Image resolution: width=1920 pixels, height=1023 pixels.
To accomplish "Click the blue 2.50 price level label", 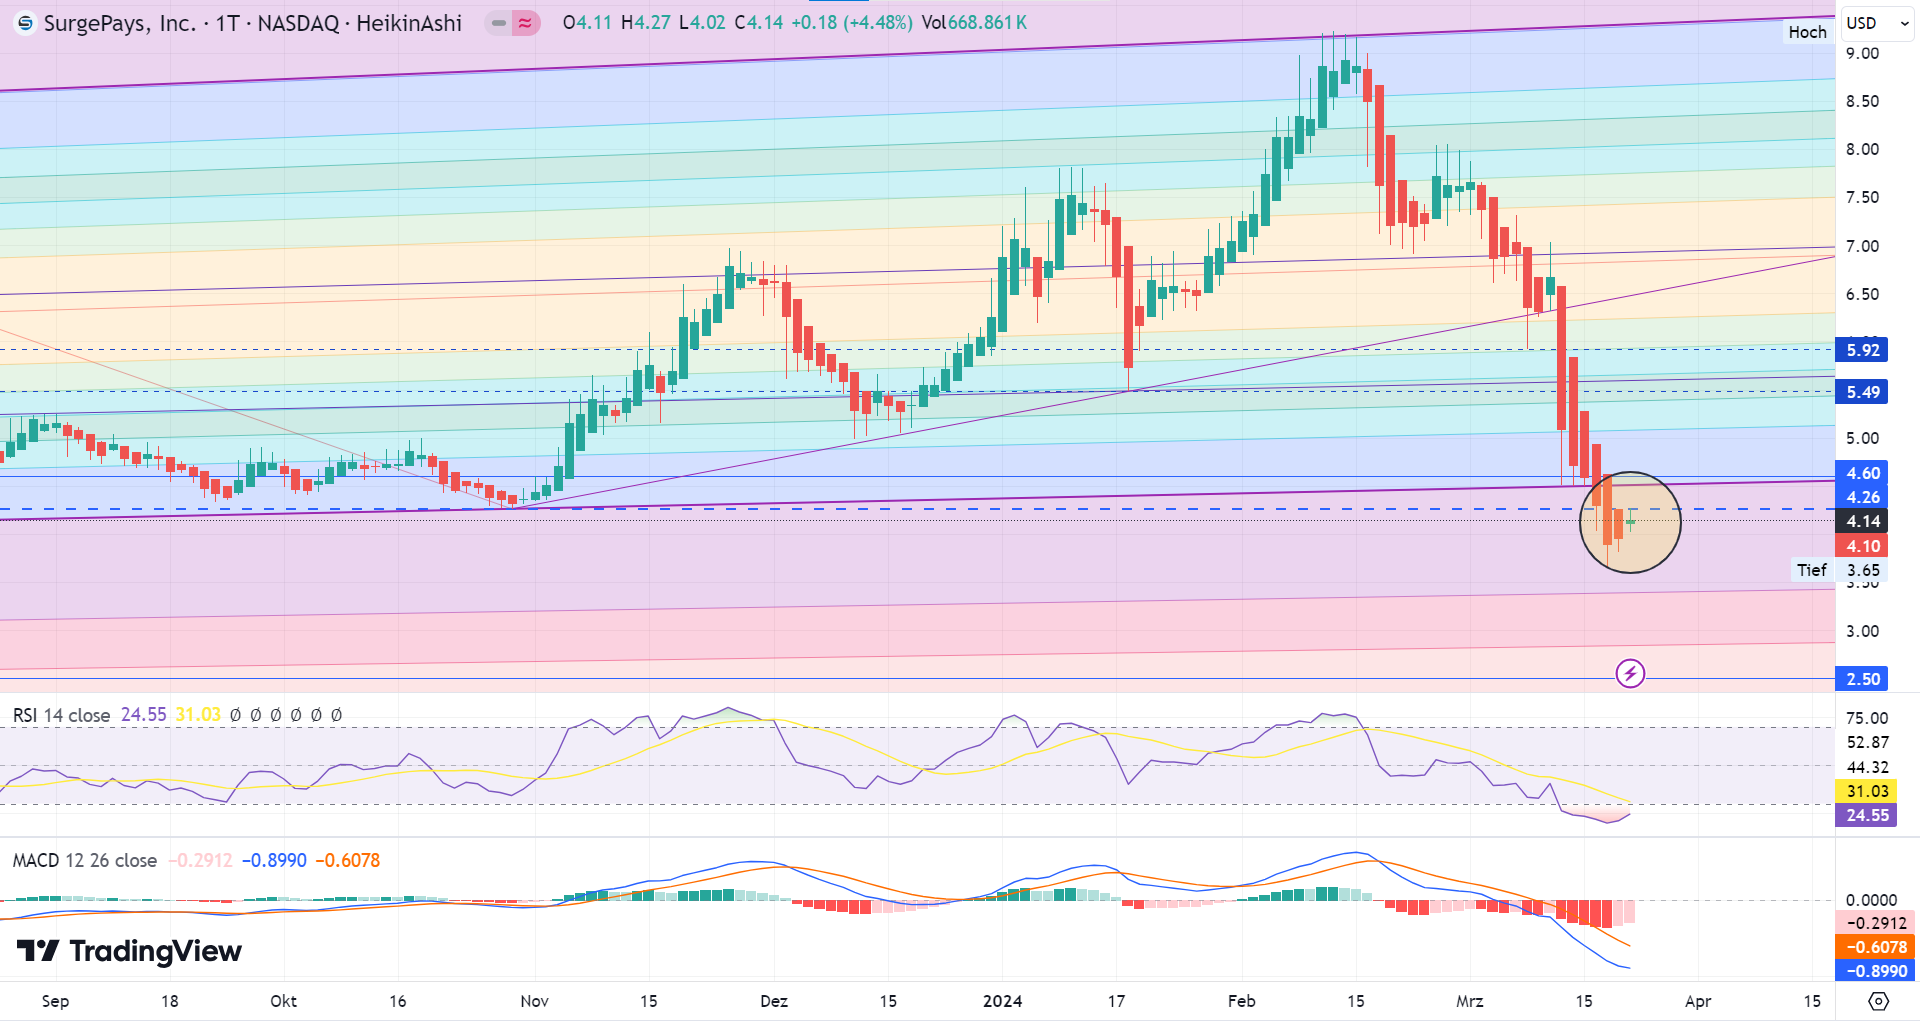I will (1862, 679).
